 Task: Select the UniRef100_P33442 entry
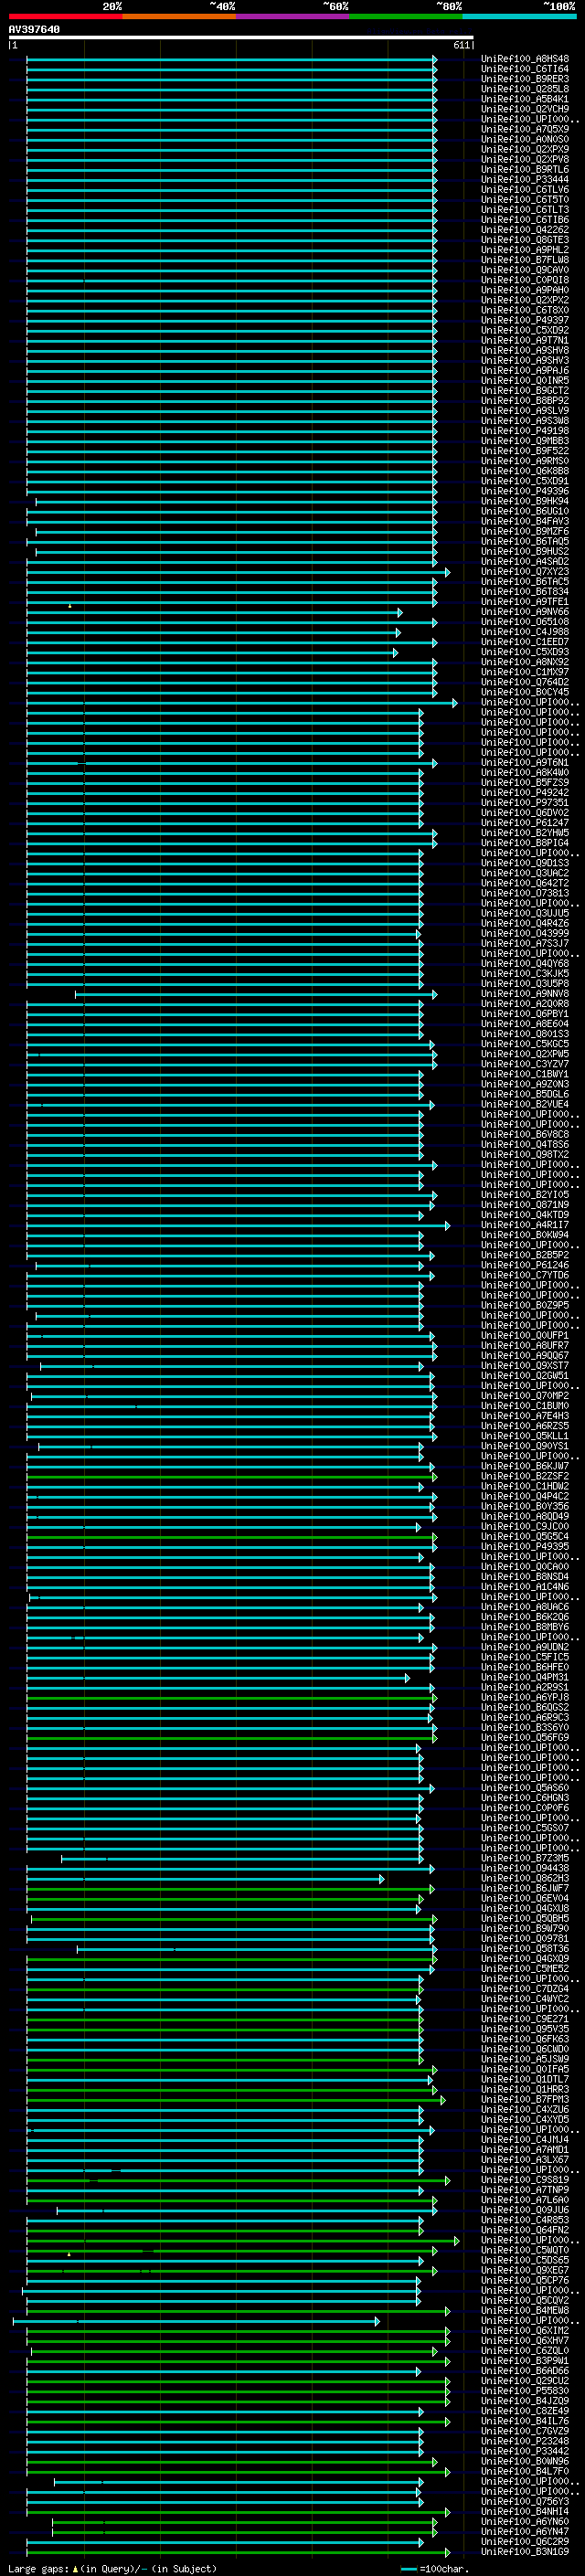point(525,2452)
